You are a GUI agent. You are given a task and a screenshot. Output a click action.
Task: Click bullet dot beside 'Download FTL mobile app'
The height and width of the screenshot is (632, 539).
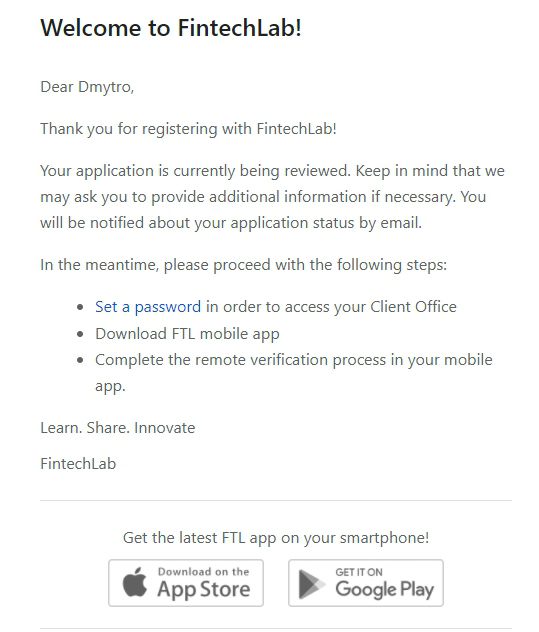80,334
